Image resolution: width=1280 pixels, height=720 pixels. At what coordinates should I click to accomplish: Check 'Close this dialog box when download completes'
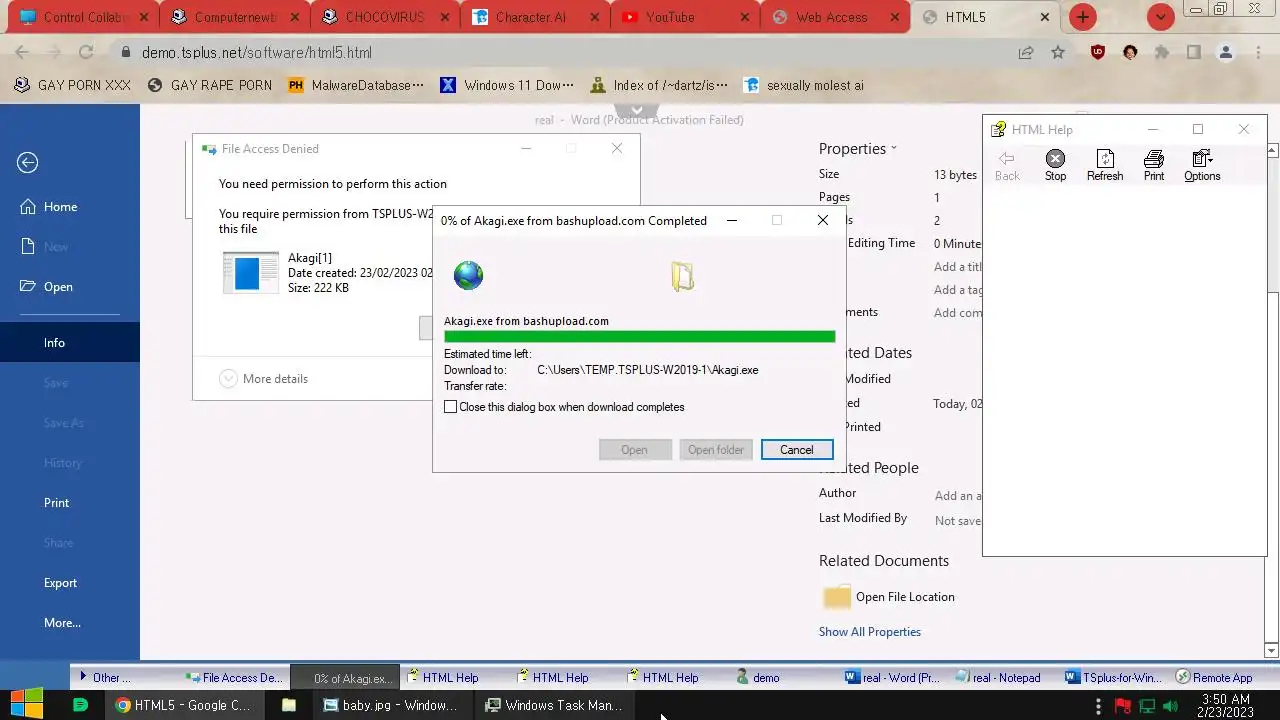451,407
